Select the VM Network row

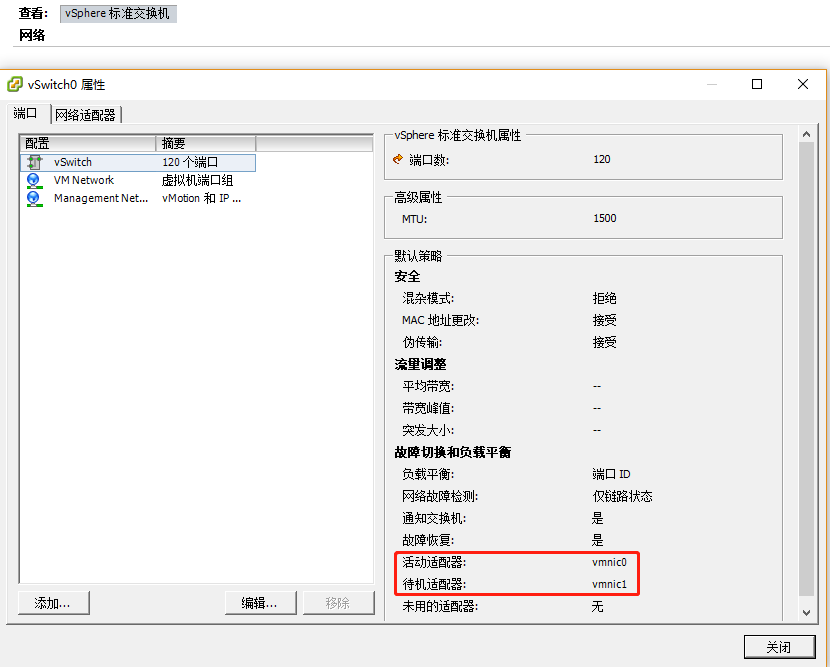coord(138,181)
